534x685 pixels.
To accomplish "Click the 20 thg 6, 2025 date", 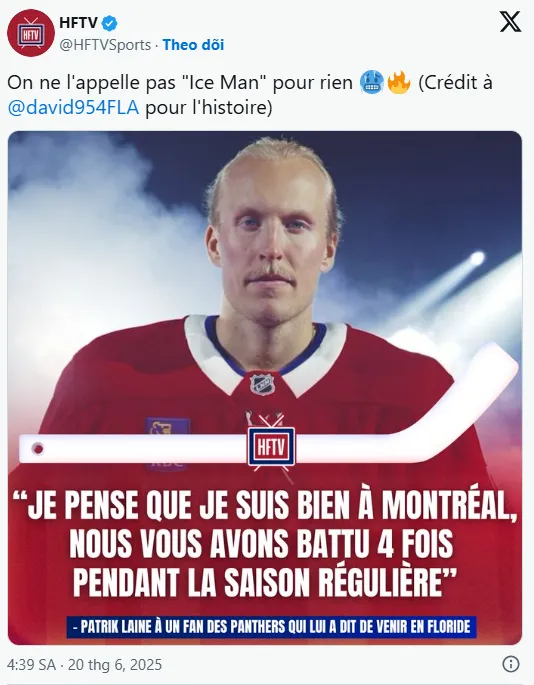I will pos(115,664).
